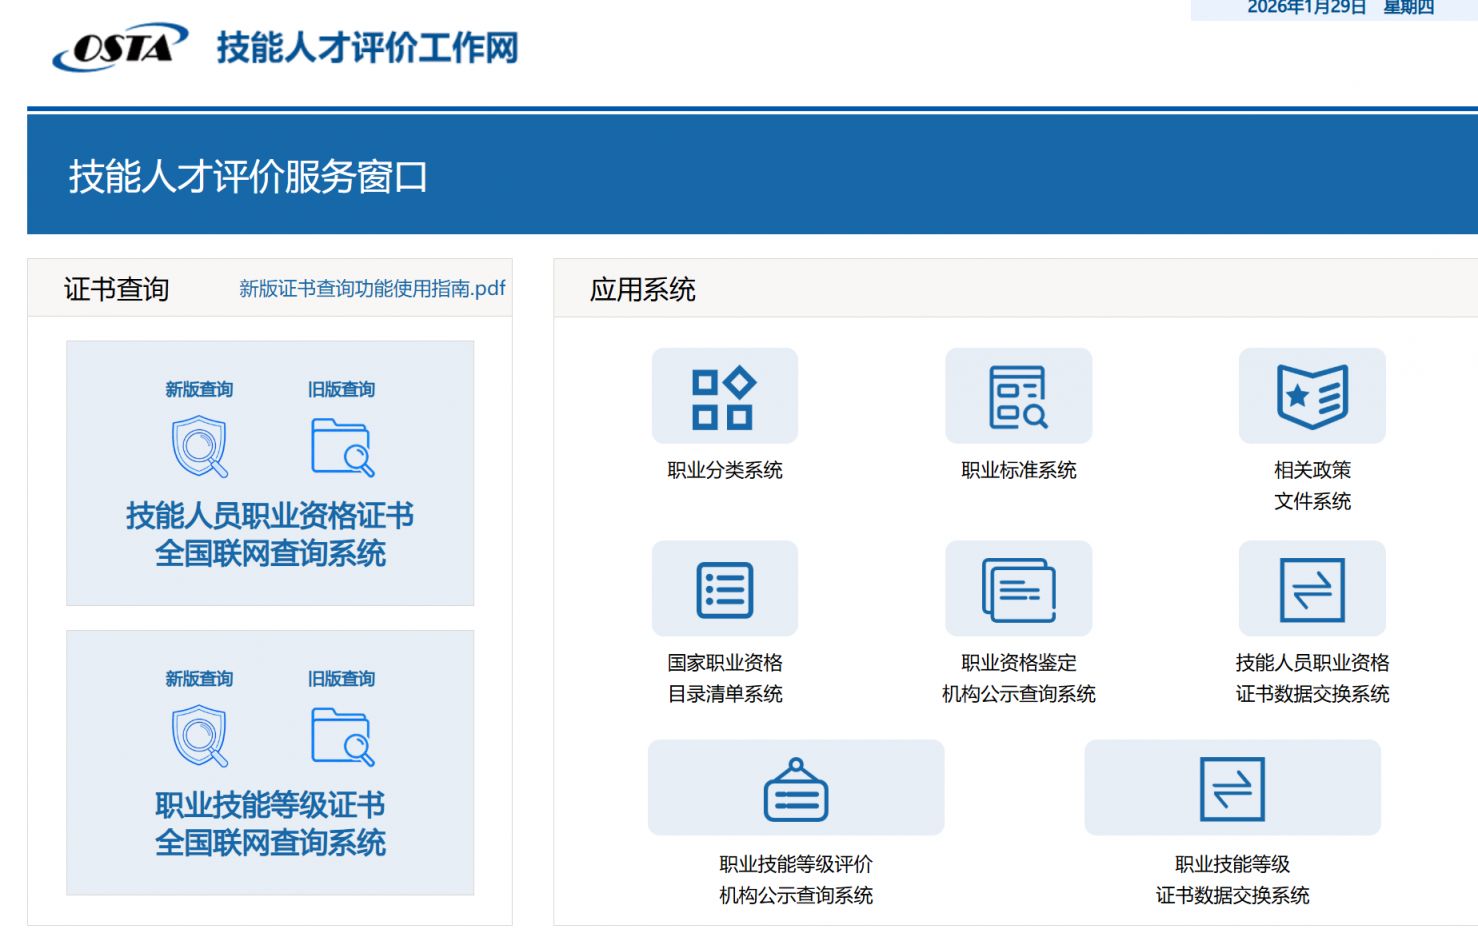Open the 新版证书查询功能使用指南.pdf link
Screen dimensions: 1478x933
click(x=372, y=289)
